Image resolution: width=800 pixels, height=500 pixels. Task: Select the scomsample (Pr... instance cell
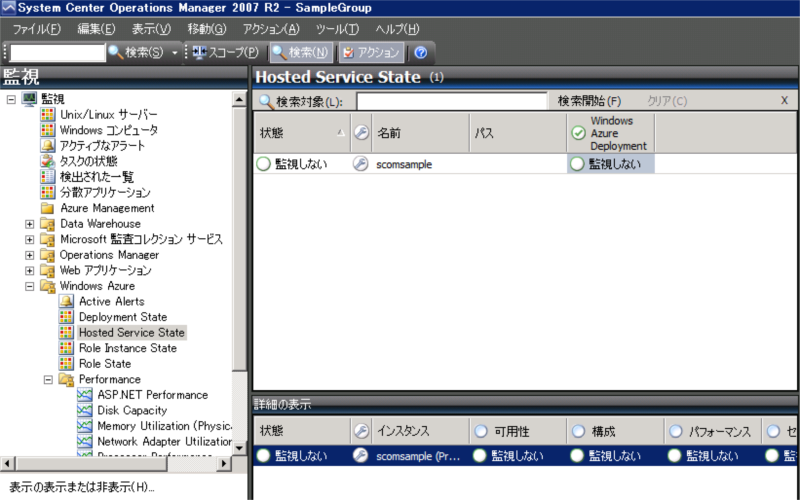click(418, 456)
